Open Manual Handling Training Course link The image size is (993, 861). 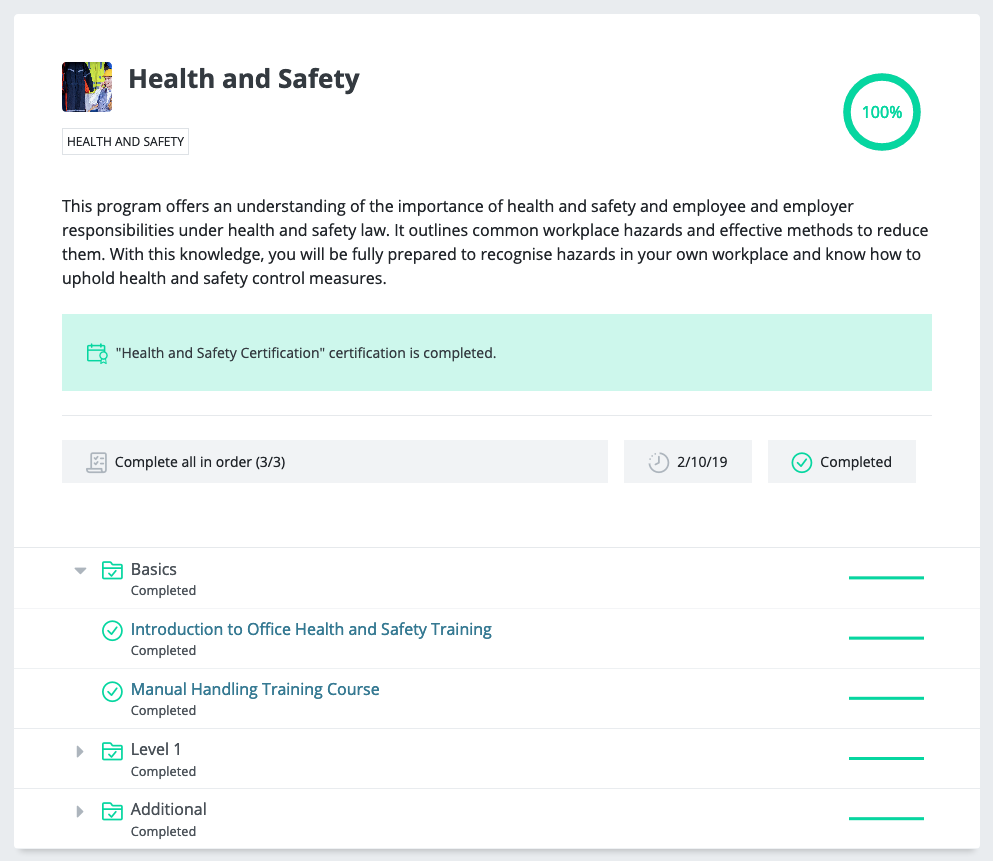coord(255,689)
